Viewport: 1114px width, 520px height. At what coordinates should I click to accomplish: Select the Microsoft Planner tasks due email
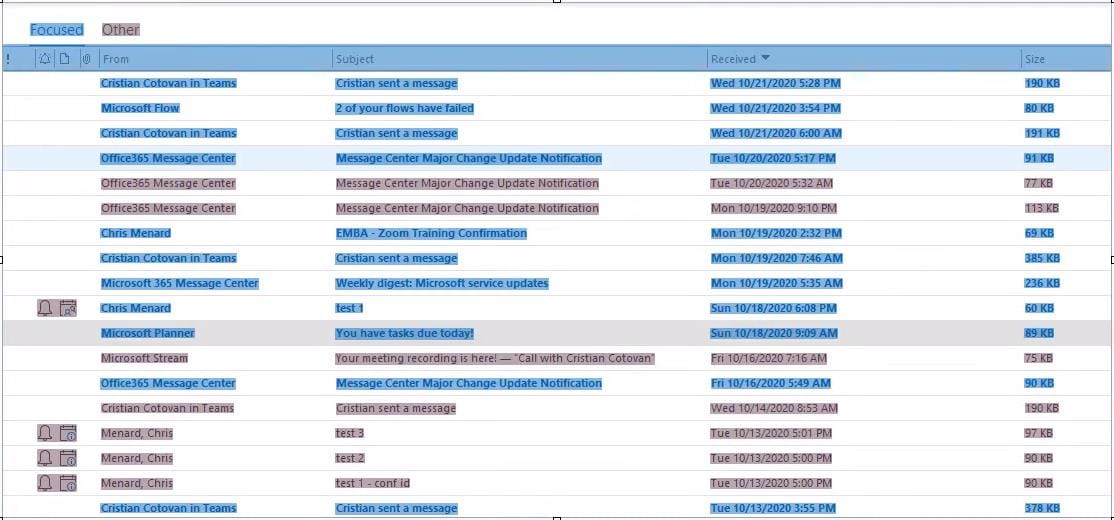pos(404,333)
